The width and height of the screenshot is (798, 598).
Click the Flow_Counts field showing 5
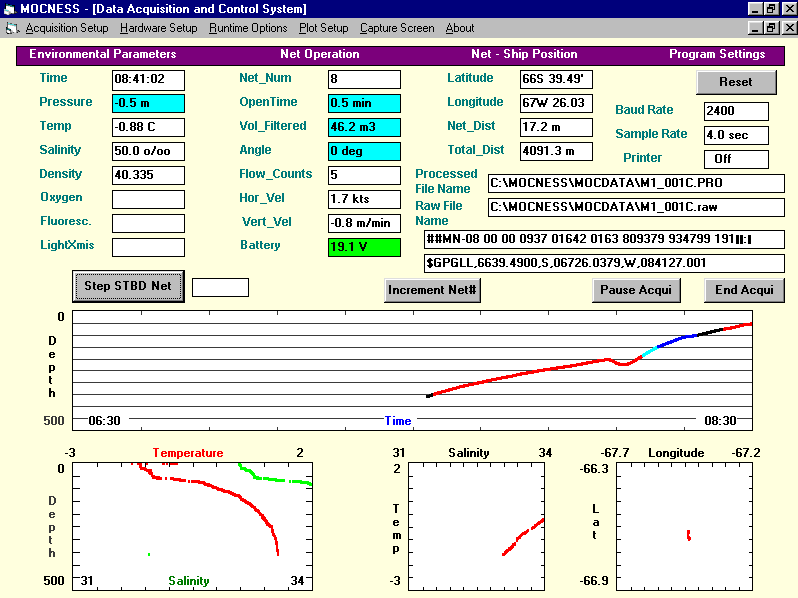pyautogui.click(x=364, y=175)
